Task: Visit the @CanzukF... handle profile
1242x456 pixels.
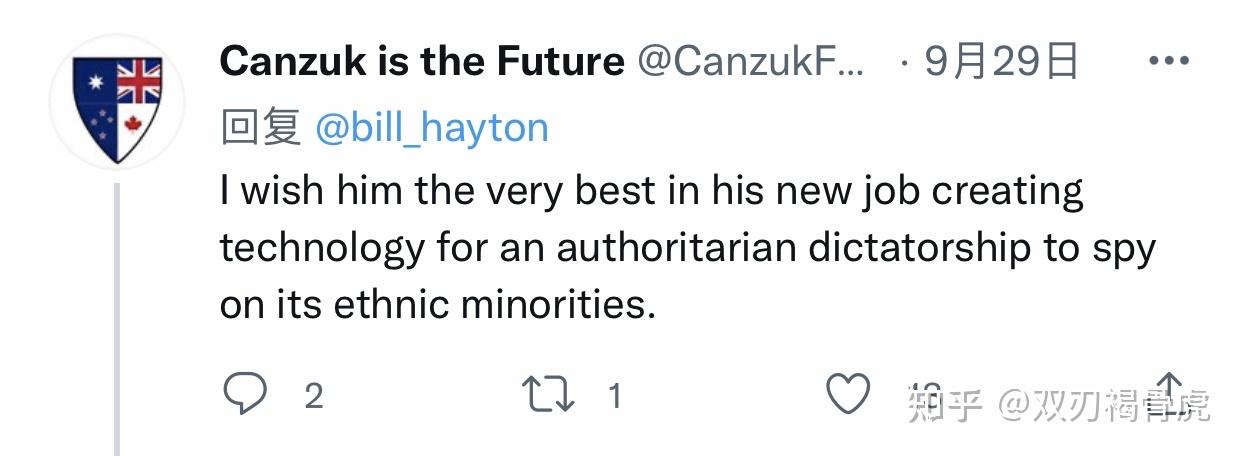Action: pos(753,62)
